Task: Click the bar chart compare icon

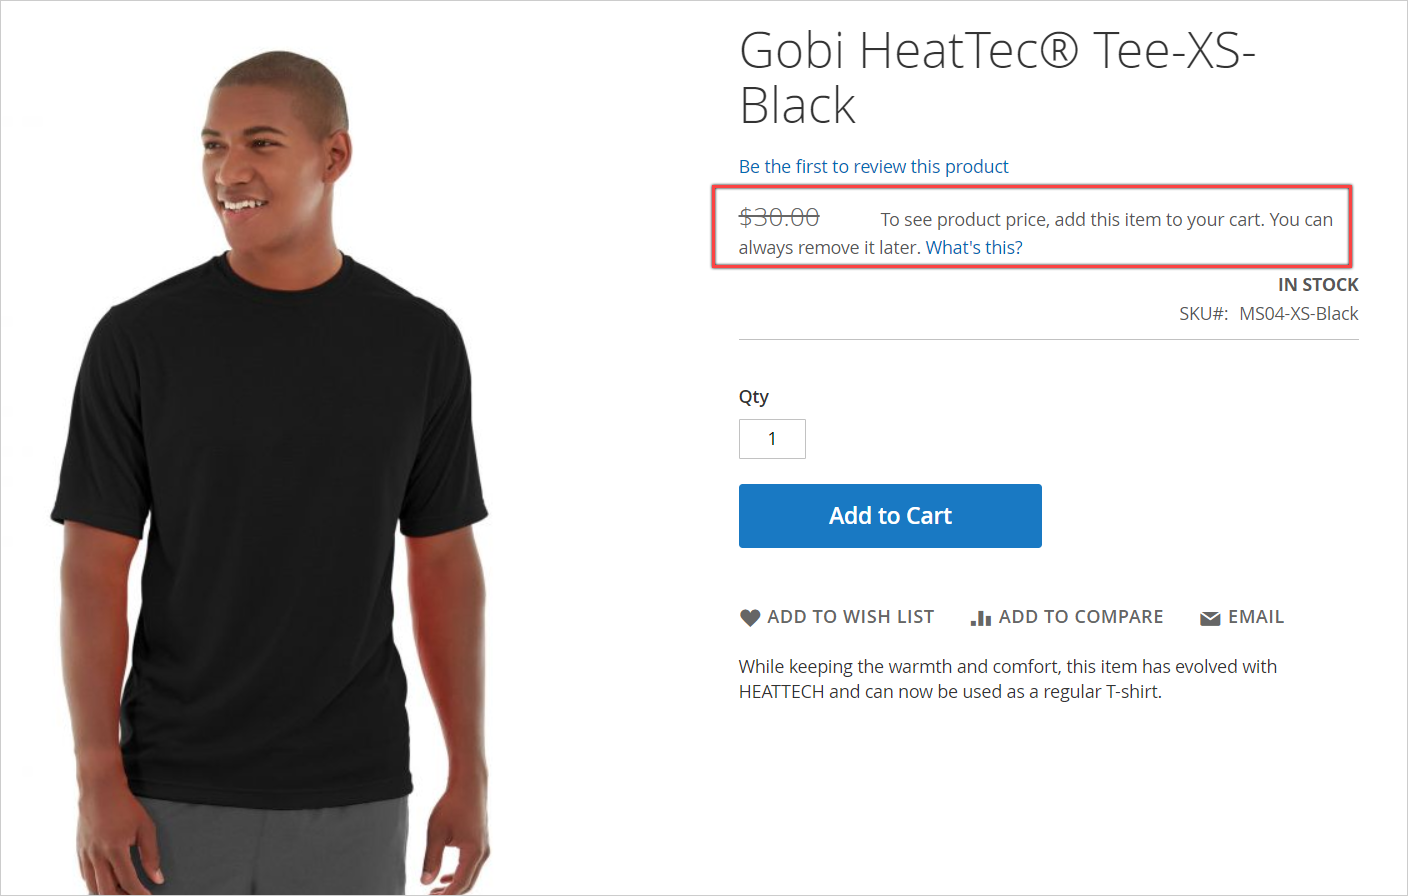Action: coord(980,618)
